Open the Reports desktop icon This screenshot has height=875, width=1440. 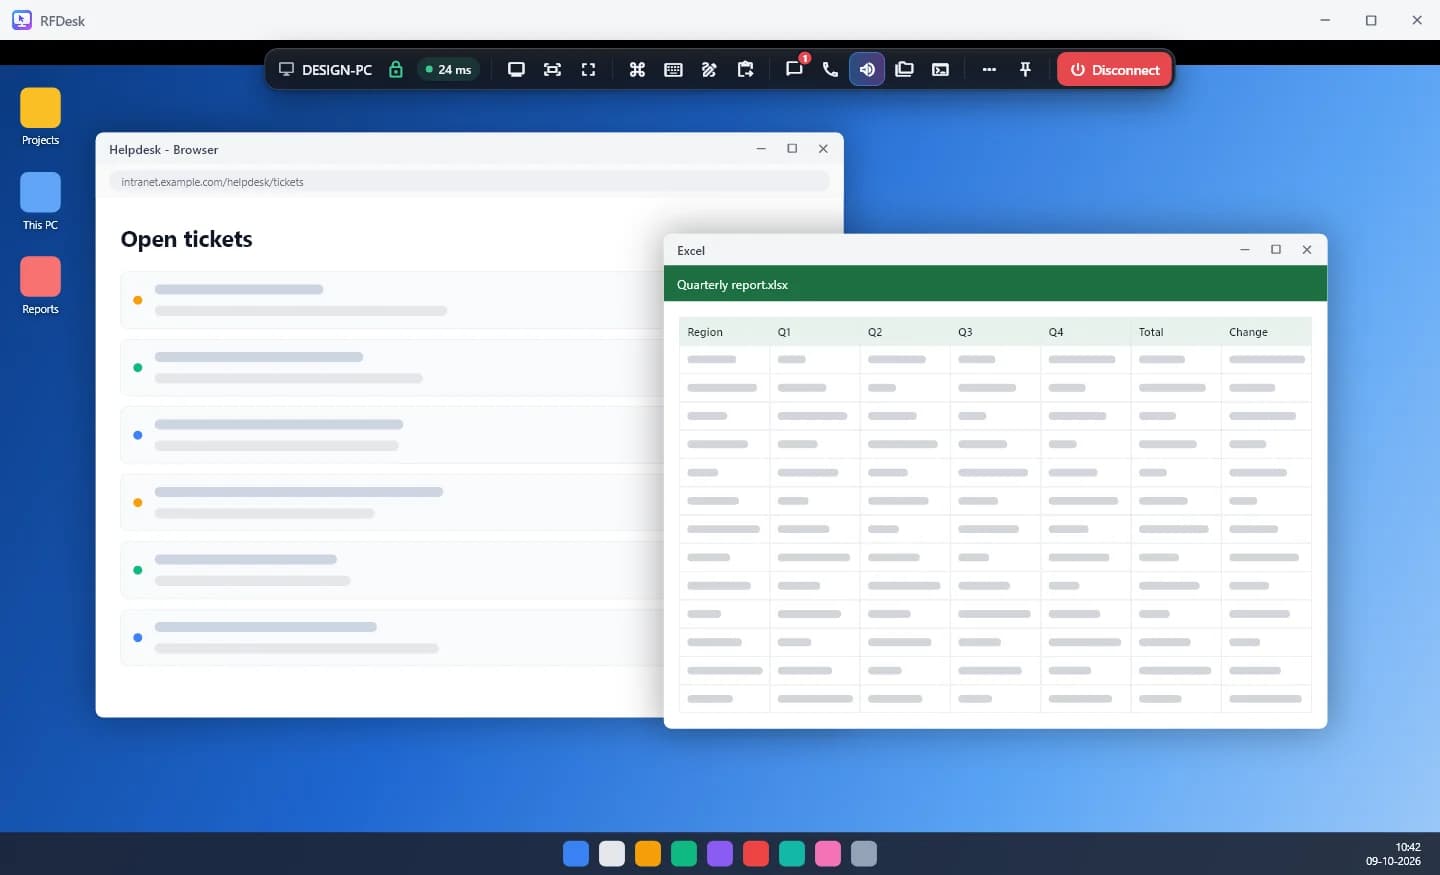coord(40,286)
